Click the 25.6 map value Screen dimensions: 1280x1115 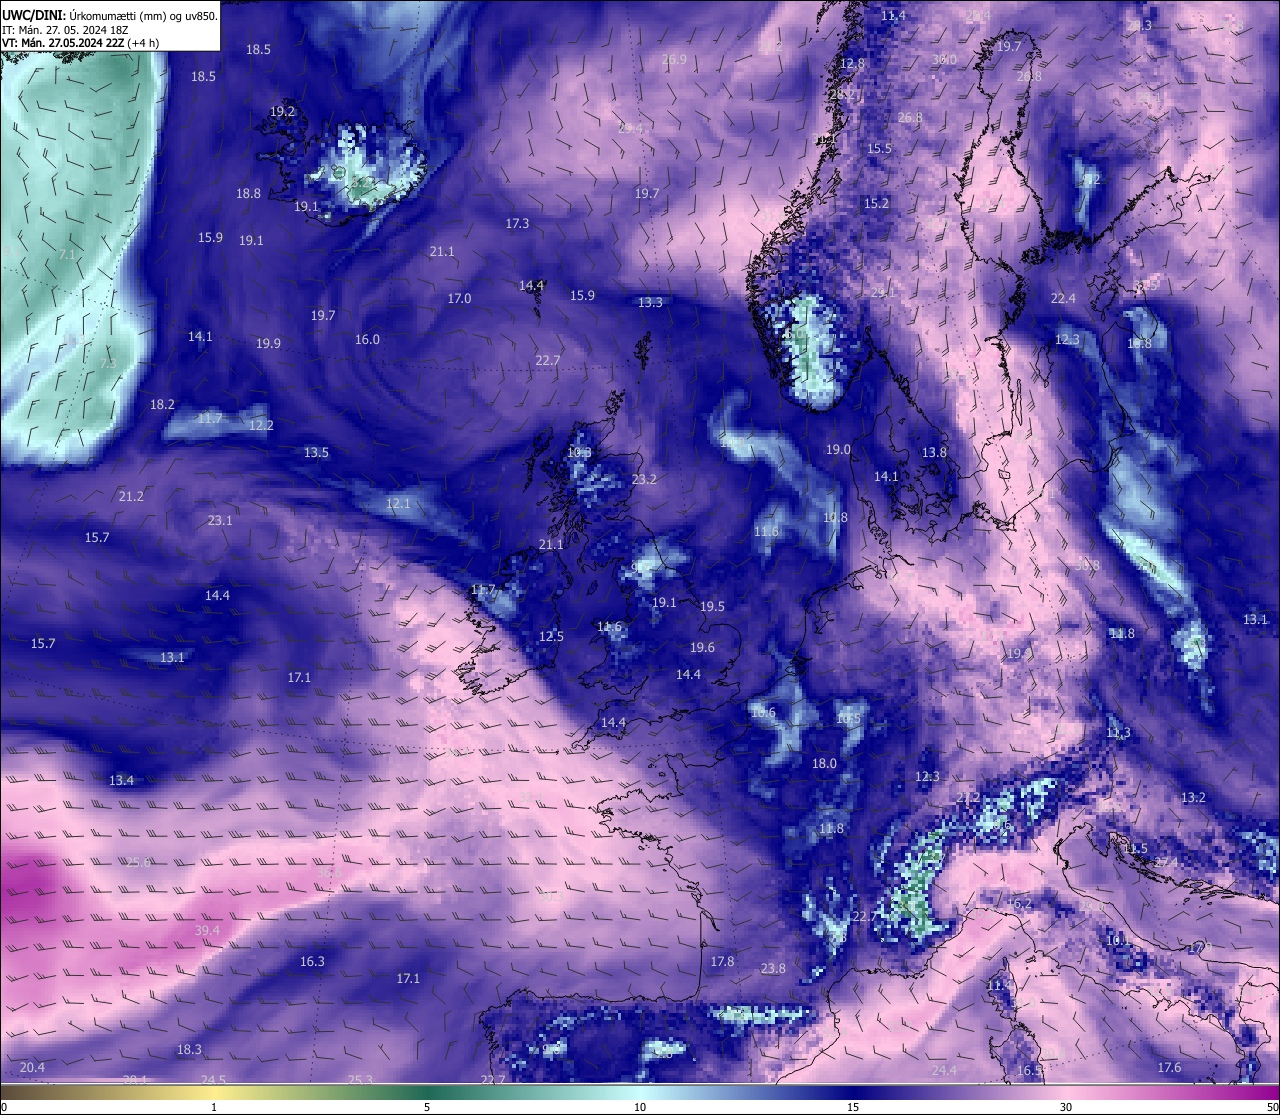click(x=138, y=862)
